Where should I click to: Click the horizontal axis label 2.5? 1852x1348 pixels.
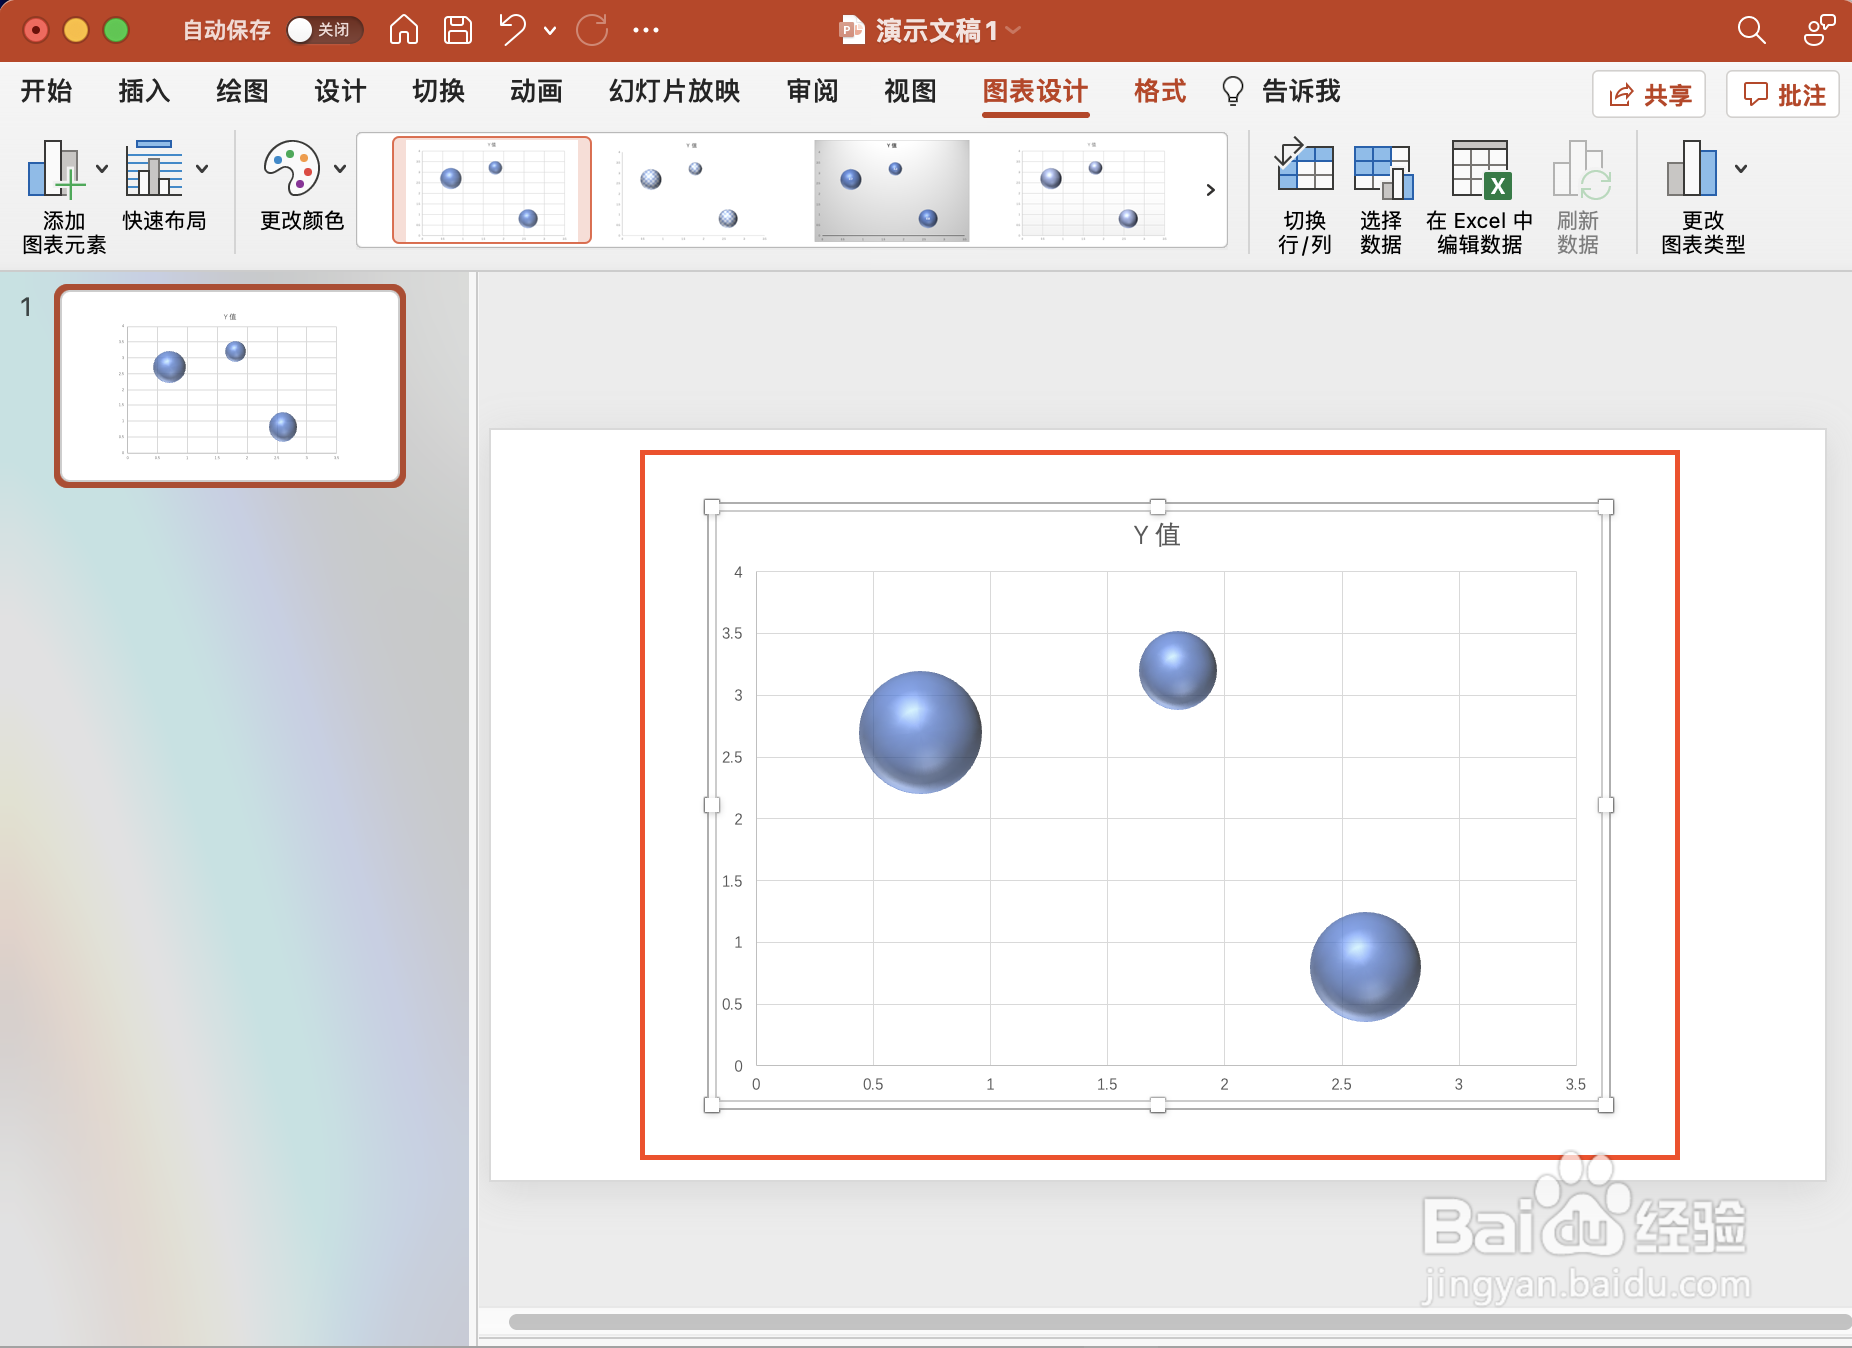(1341, 1084)
